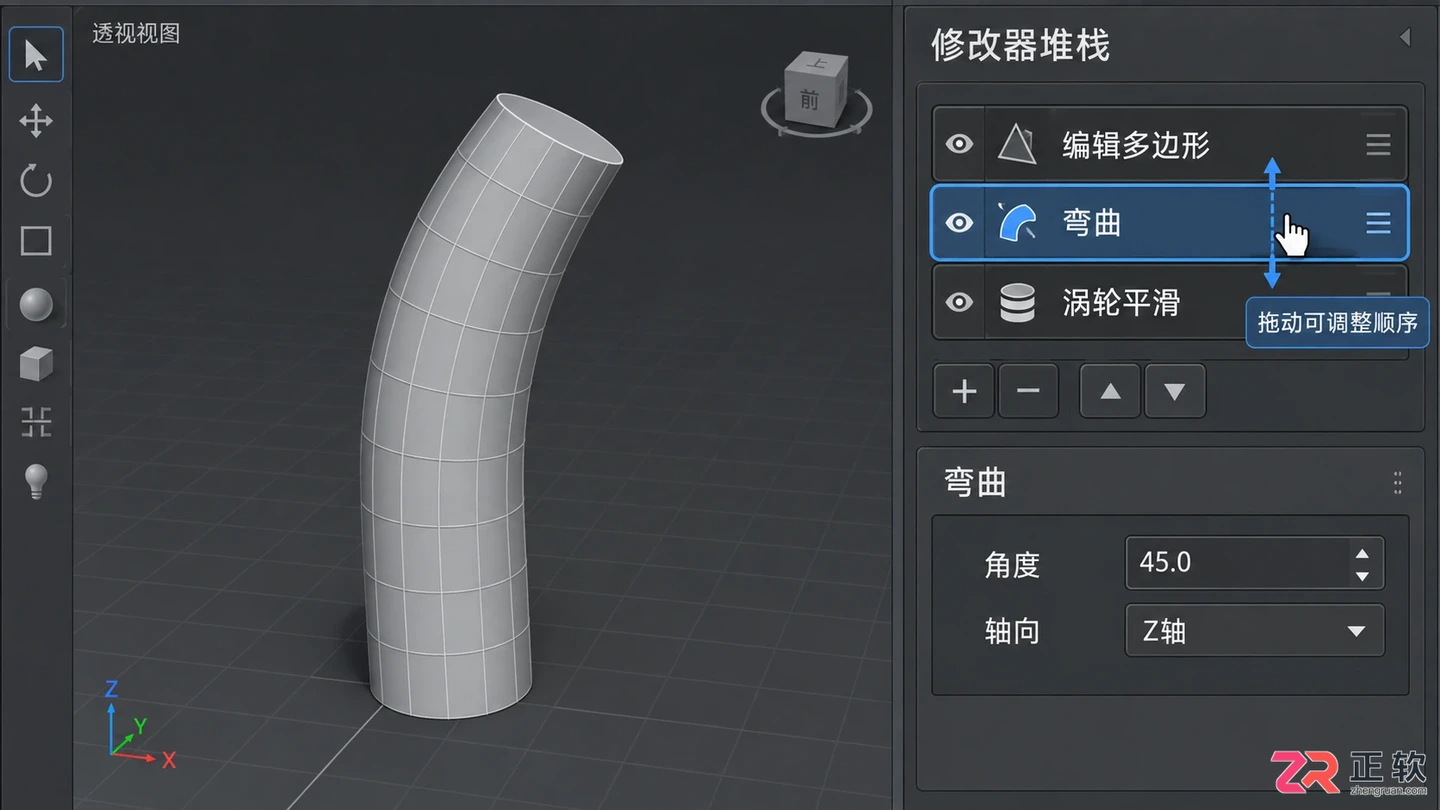Screen dimensions: 1440x810
Task: Select the light bulb tool
Action: [x=36, y=482]
